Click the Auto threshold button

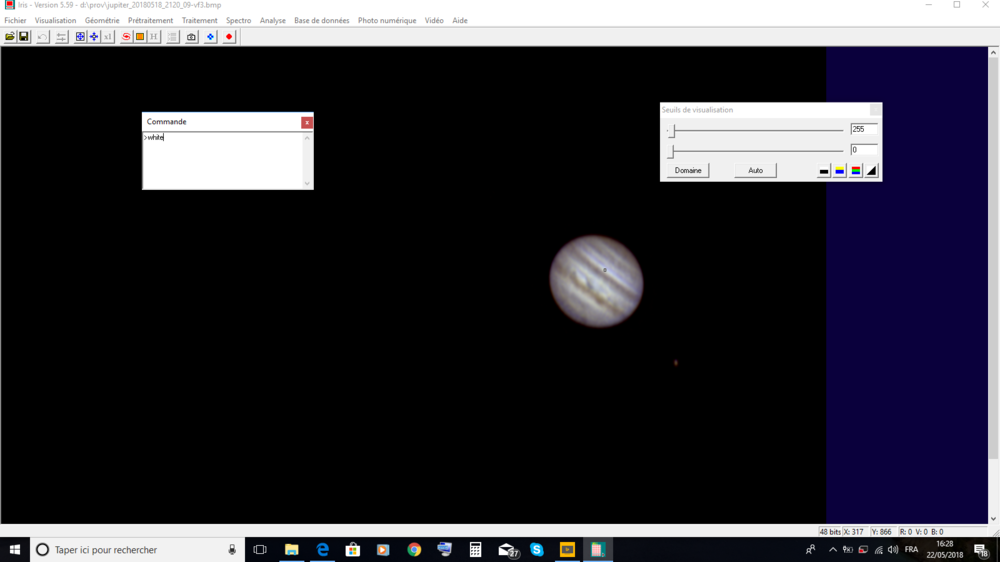755,170
